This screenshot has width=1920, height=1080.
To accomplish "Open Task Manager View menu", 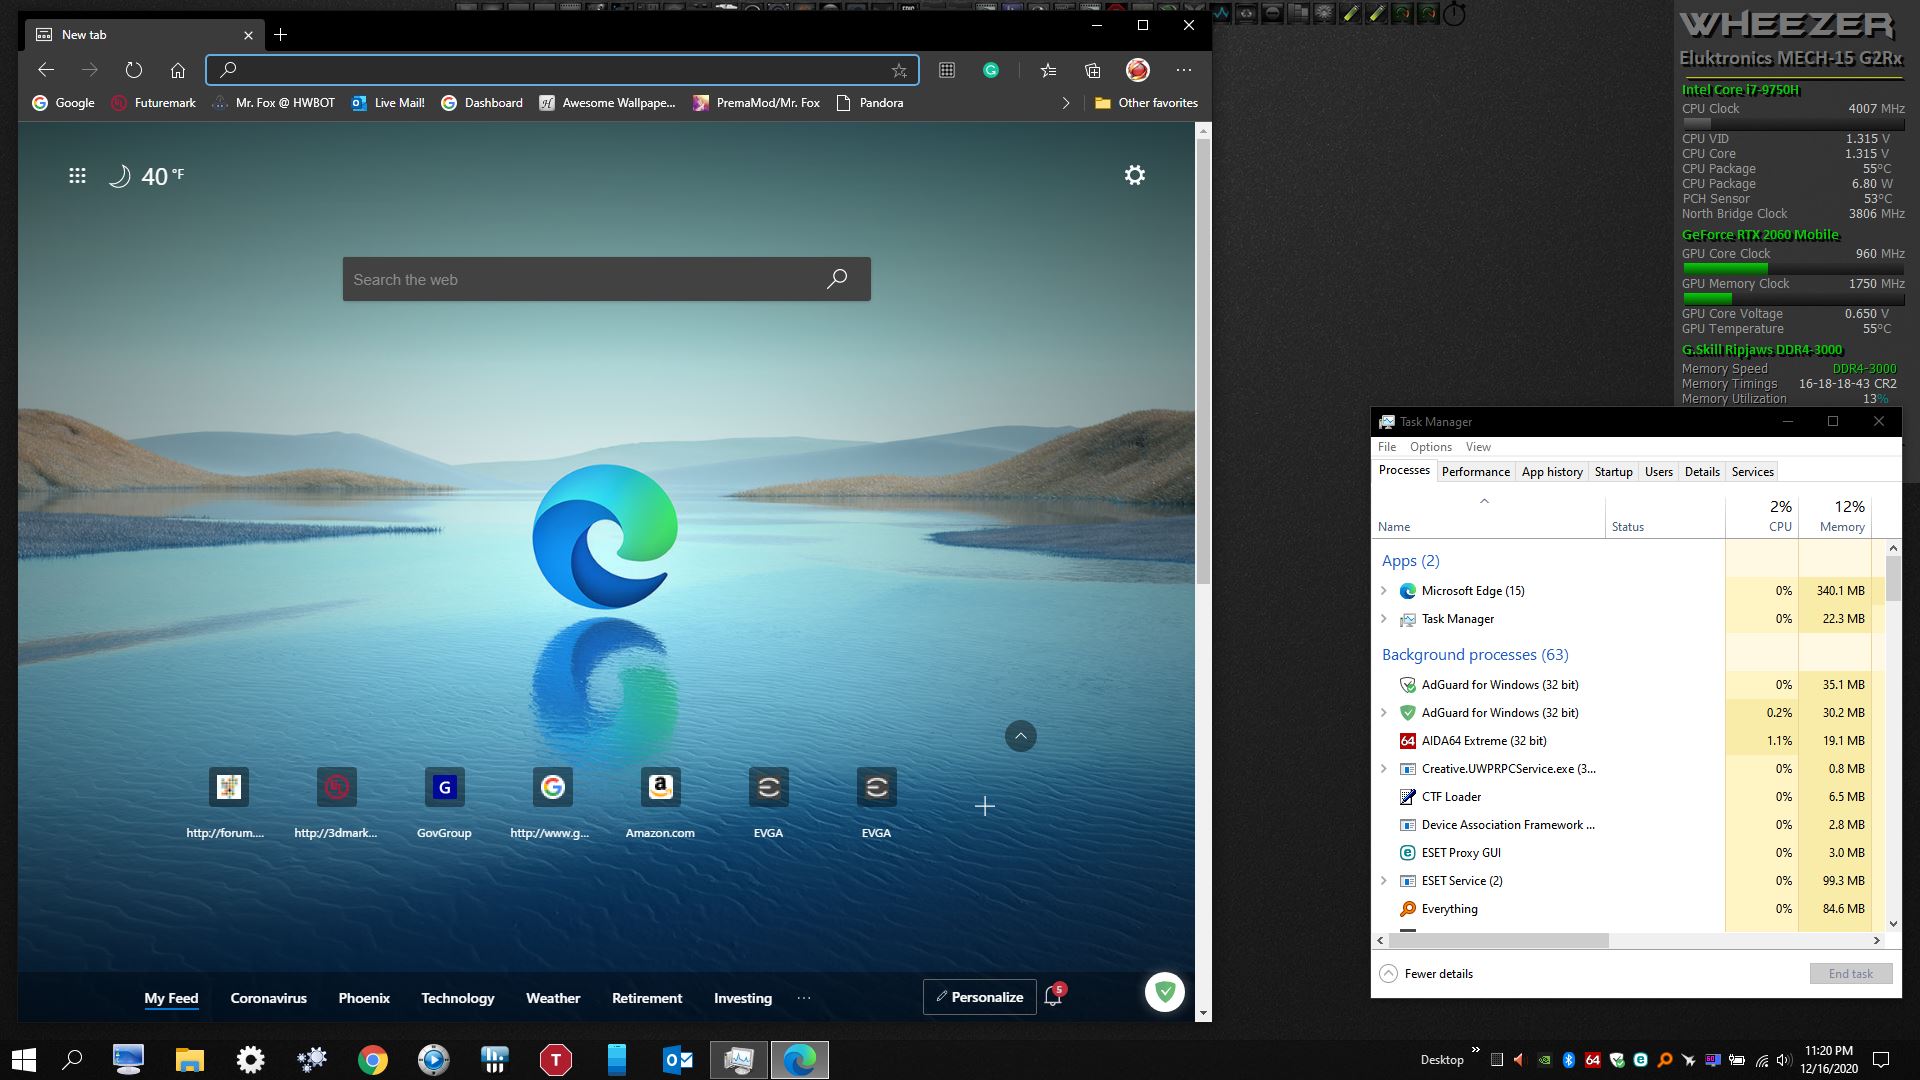I will (1478, 447).
